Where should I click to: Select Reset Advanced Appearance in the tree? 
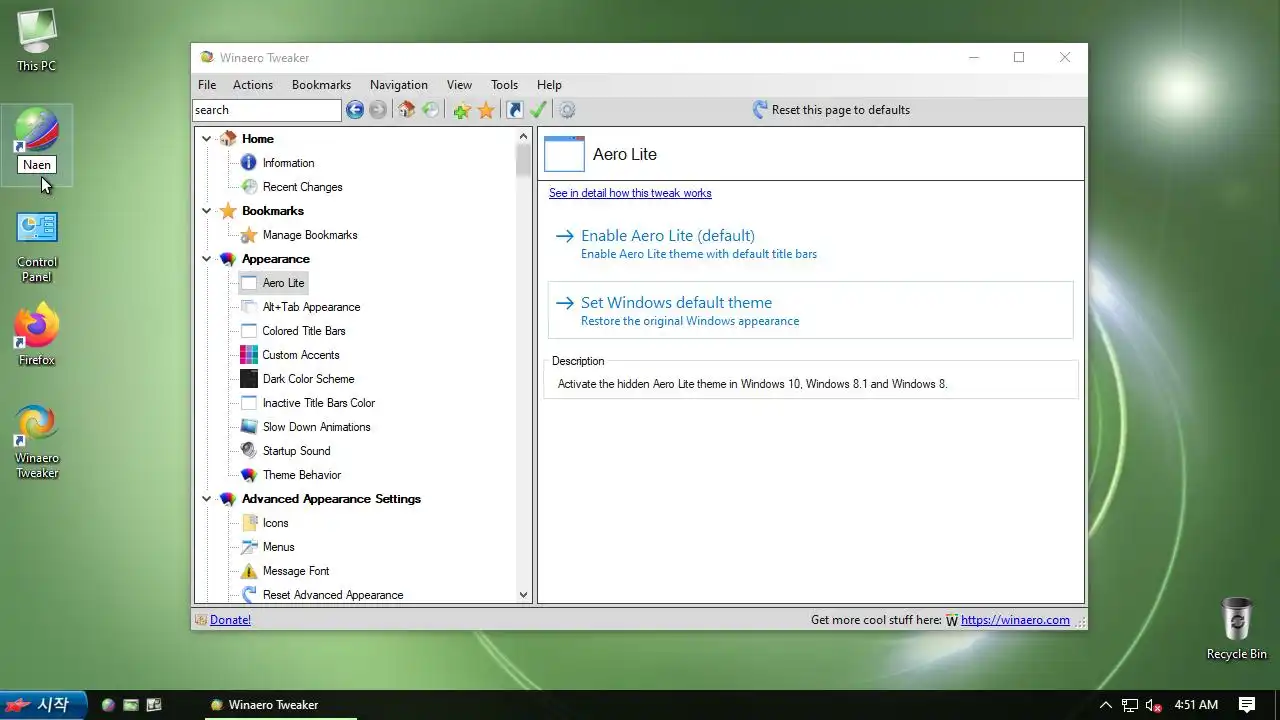tap(333, 595)
